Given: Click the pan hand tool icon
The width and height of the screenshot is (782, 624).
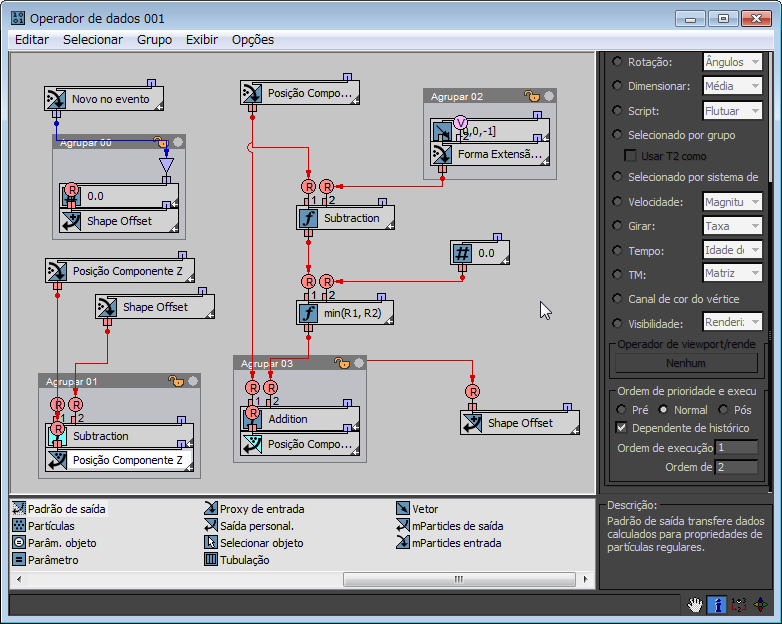Looking at the screenshot, I should [695, 605].
